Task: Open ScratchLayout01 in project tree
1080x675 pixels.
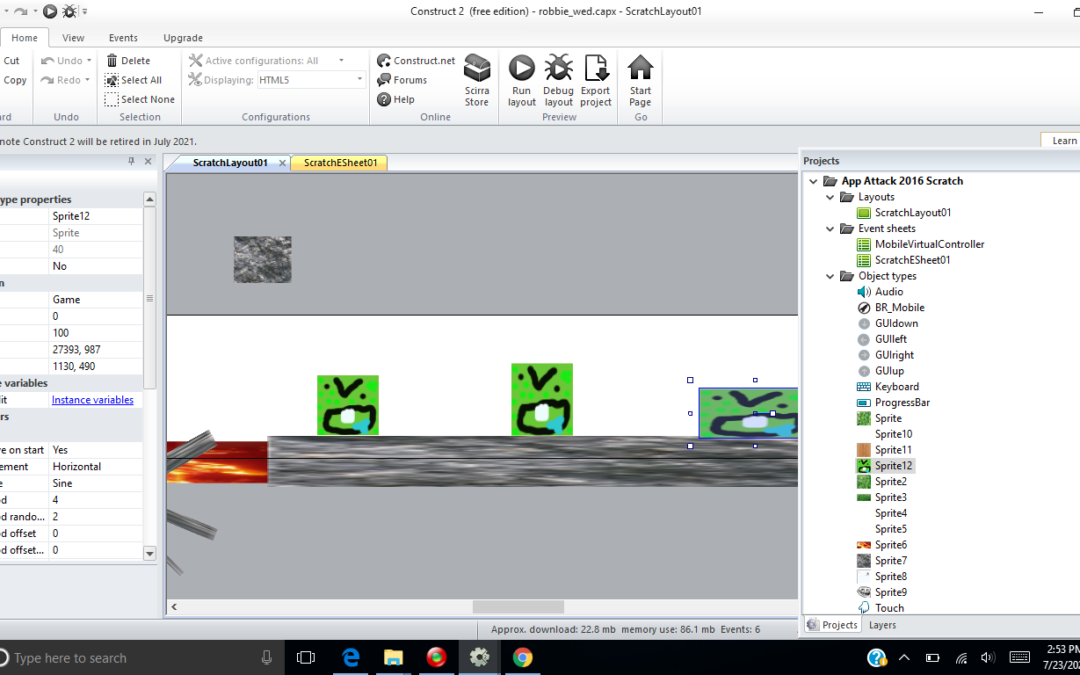Action: [913, 212]
